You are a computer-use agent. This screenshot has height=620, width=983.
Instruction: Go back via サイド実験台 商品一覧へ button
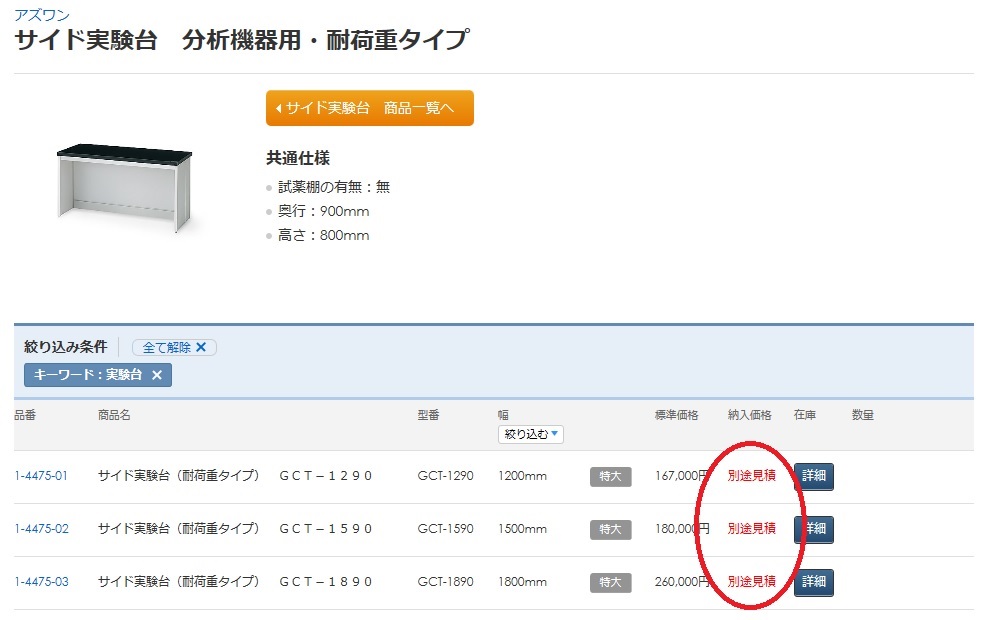[370, 108]
